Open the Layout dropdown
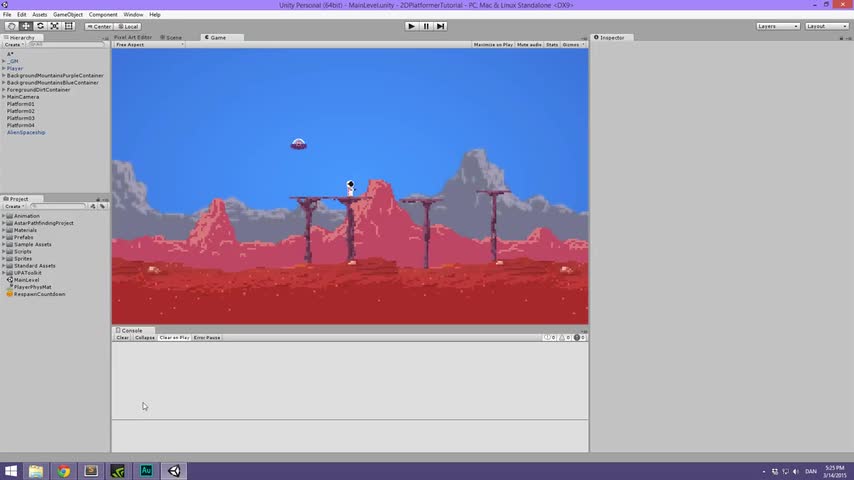The height and width of the screenshot is (480, 854). coord(826,26)
